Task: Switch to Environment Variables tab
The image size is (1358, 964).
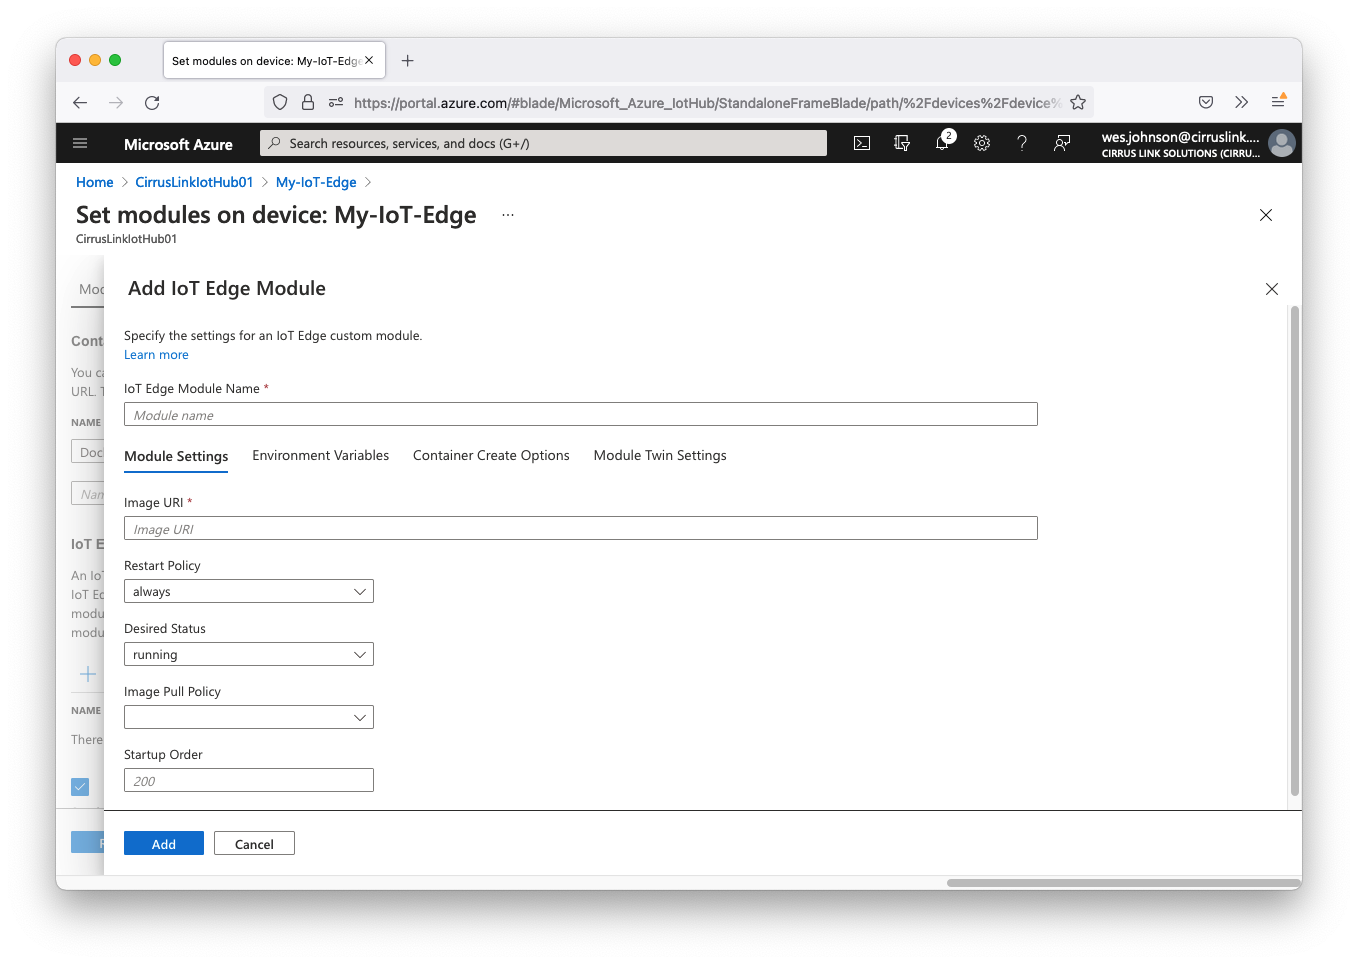Action: (320, 455)
